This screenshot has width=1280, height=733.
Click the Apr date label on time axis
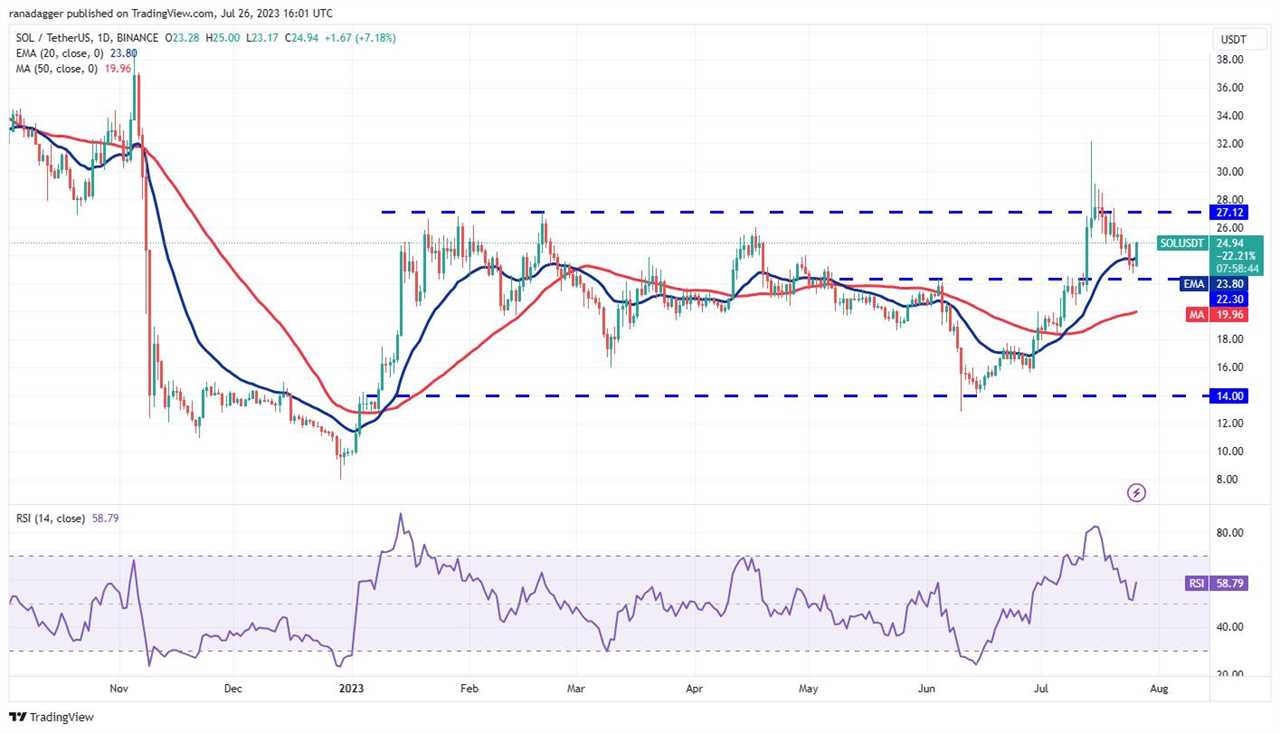tap(693, 688)
